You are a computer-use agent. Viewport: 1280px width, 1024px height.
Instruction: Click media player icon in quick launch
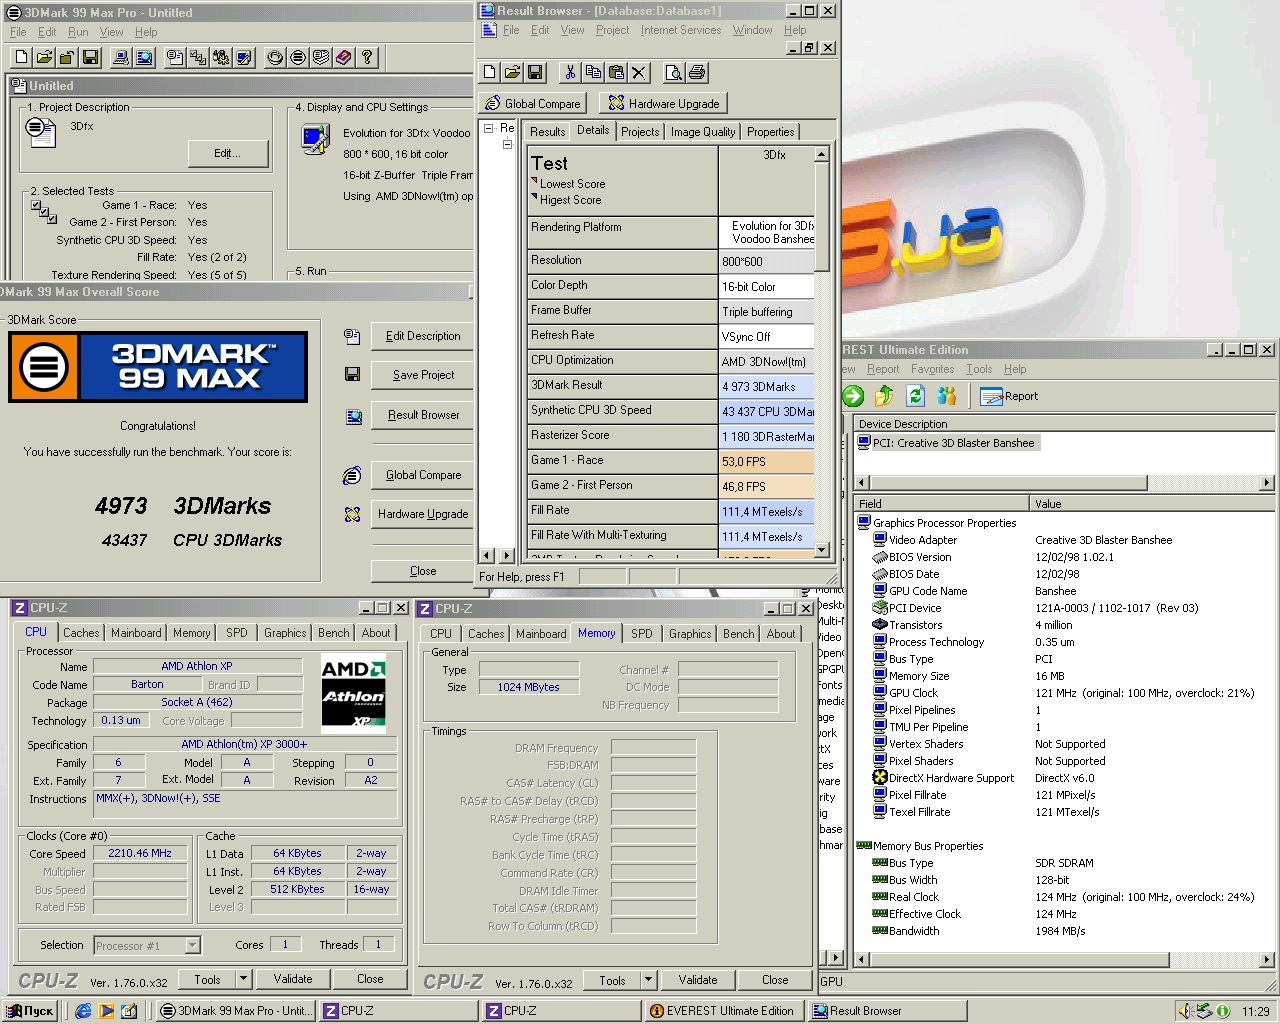(106, 1011)
